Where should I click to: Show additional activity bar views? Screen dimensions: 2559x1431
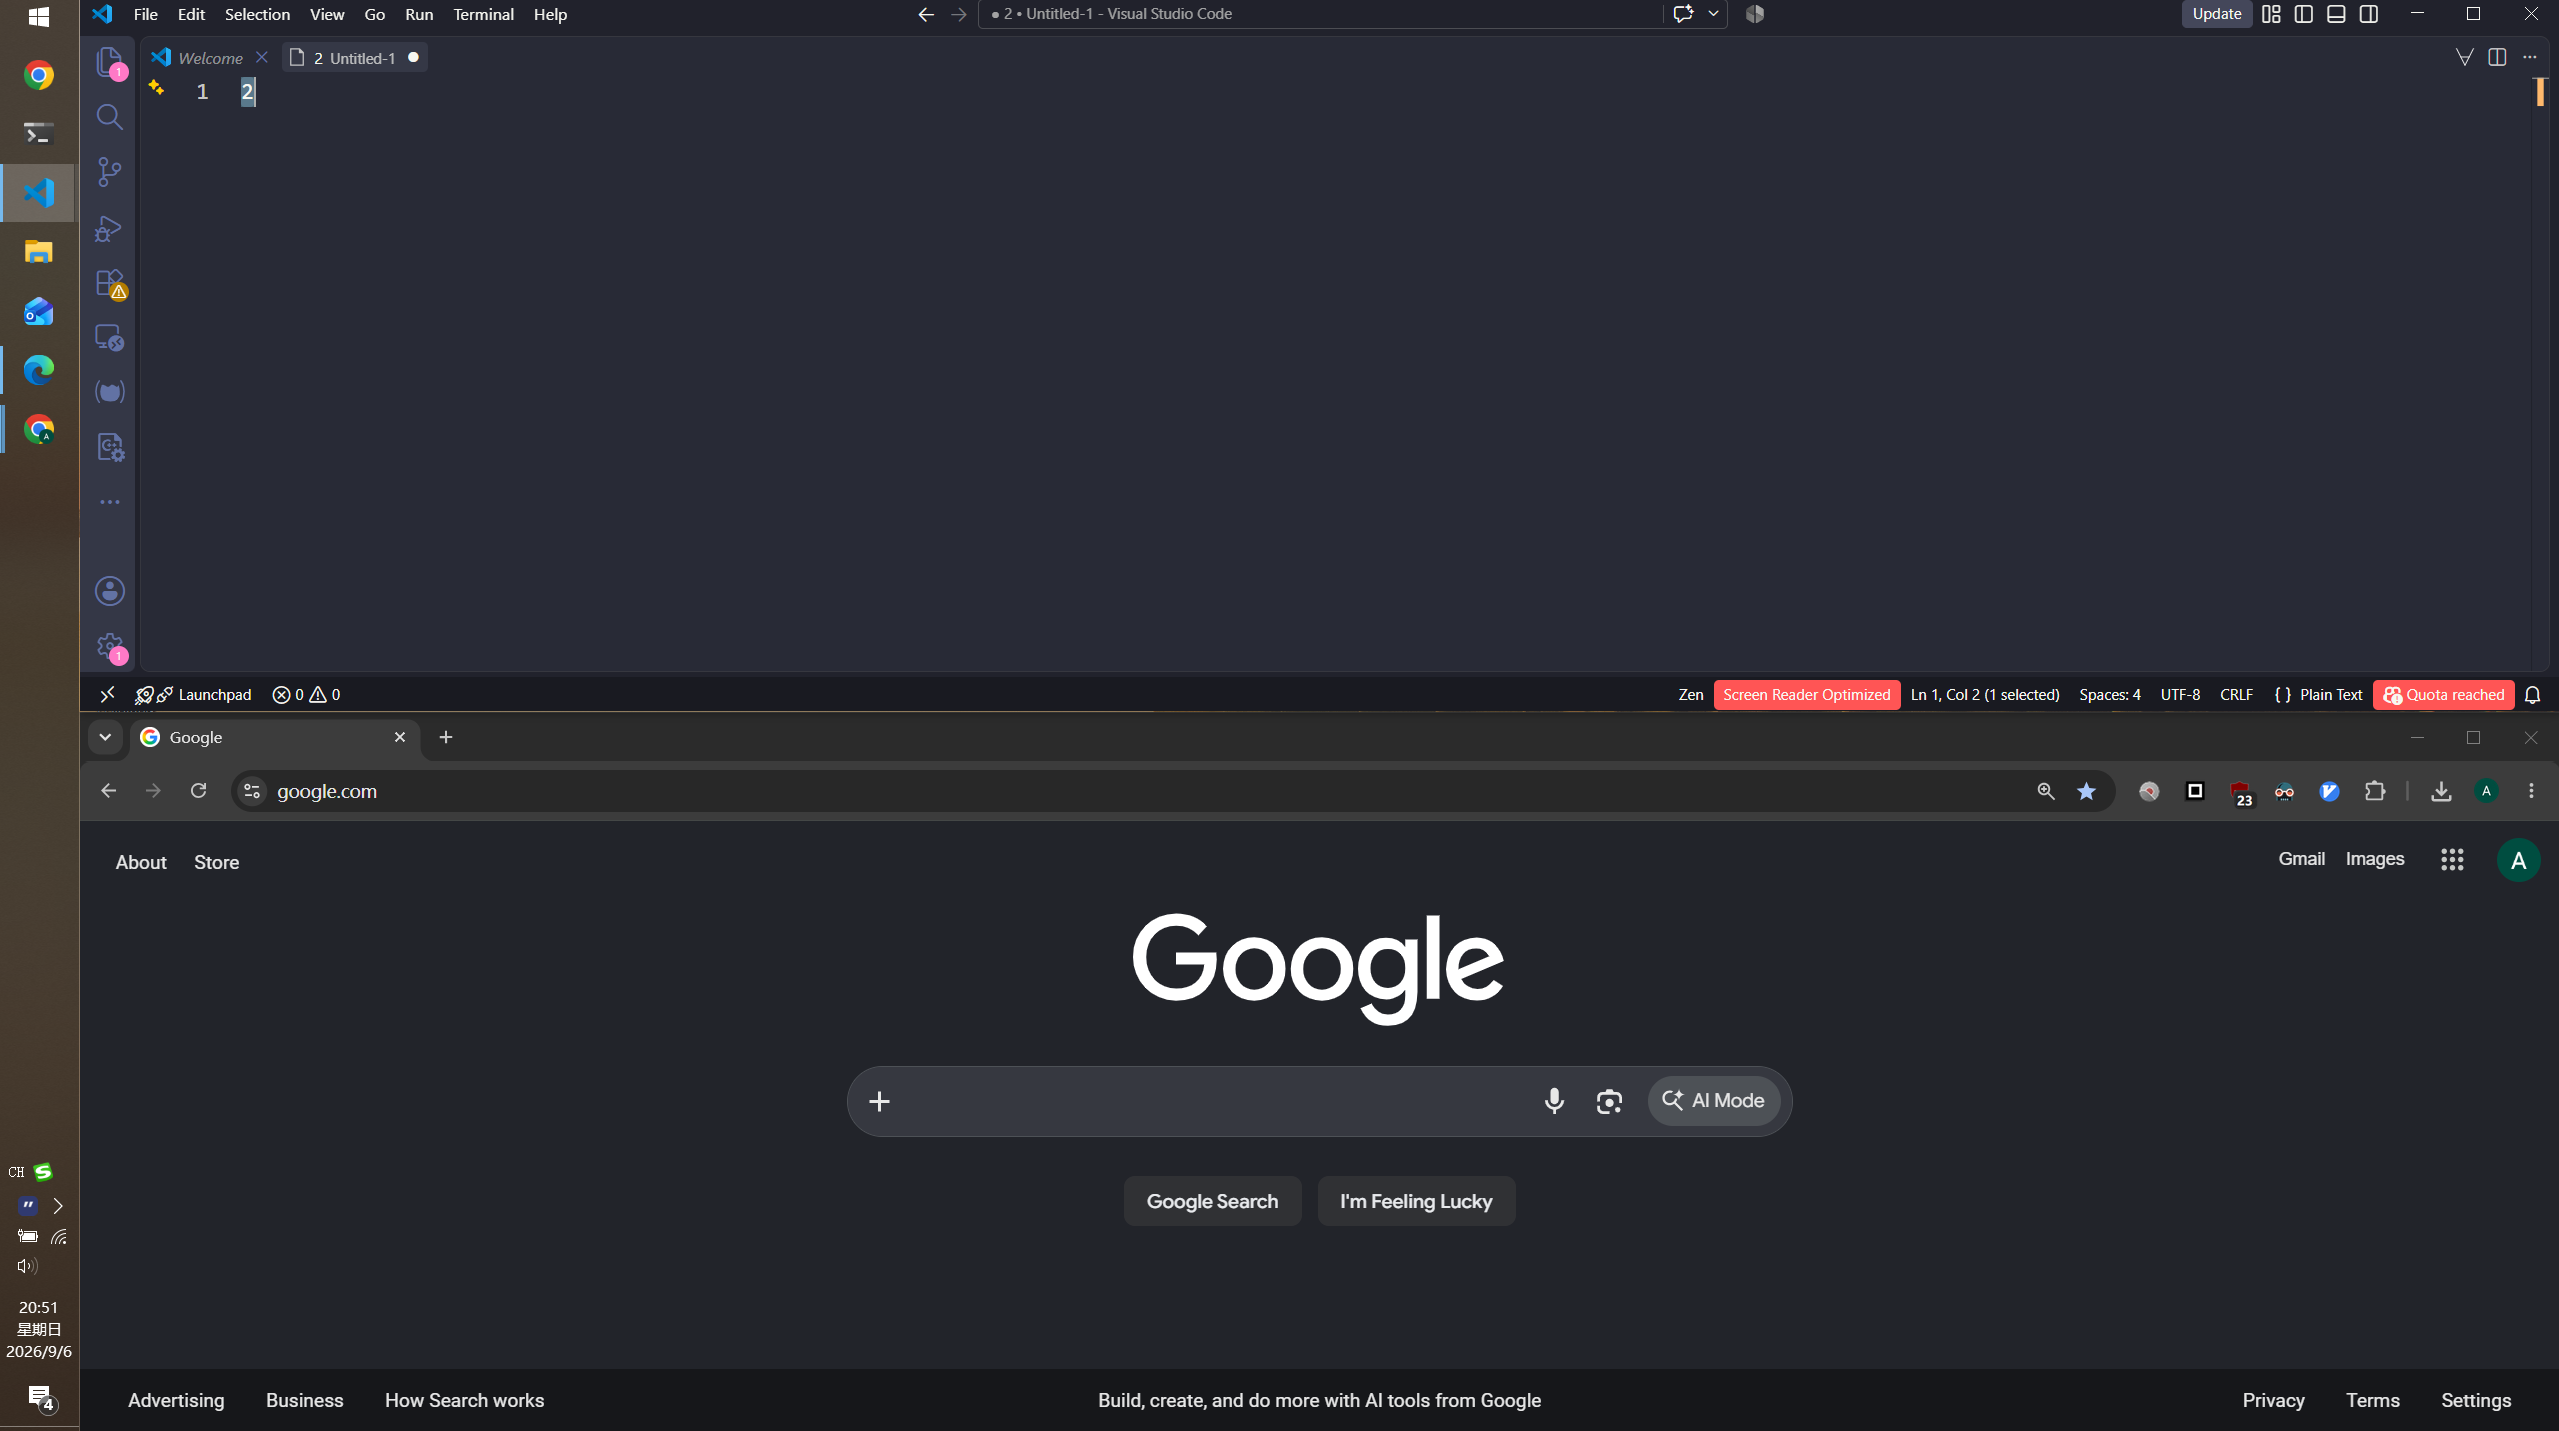pos(109,502)
